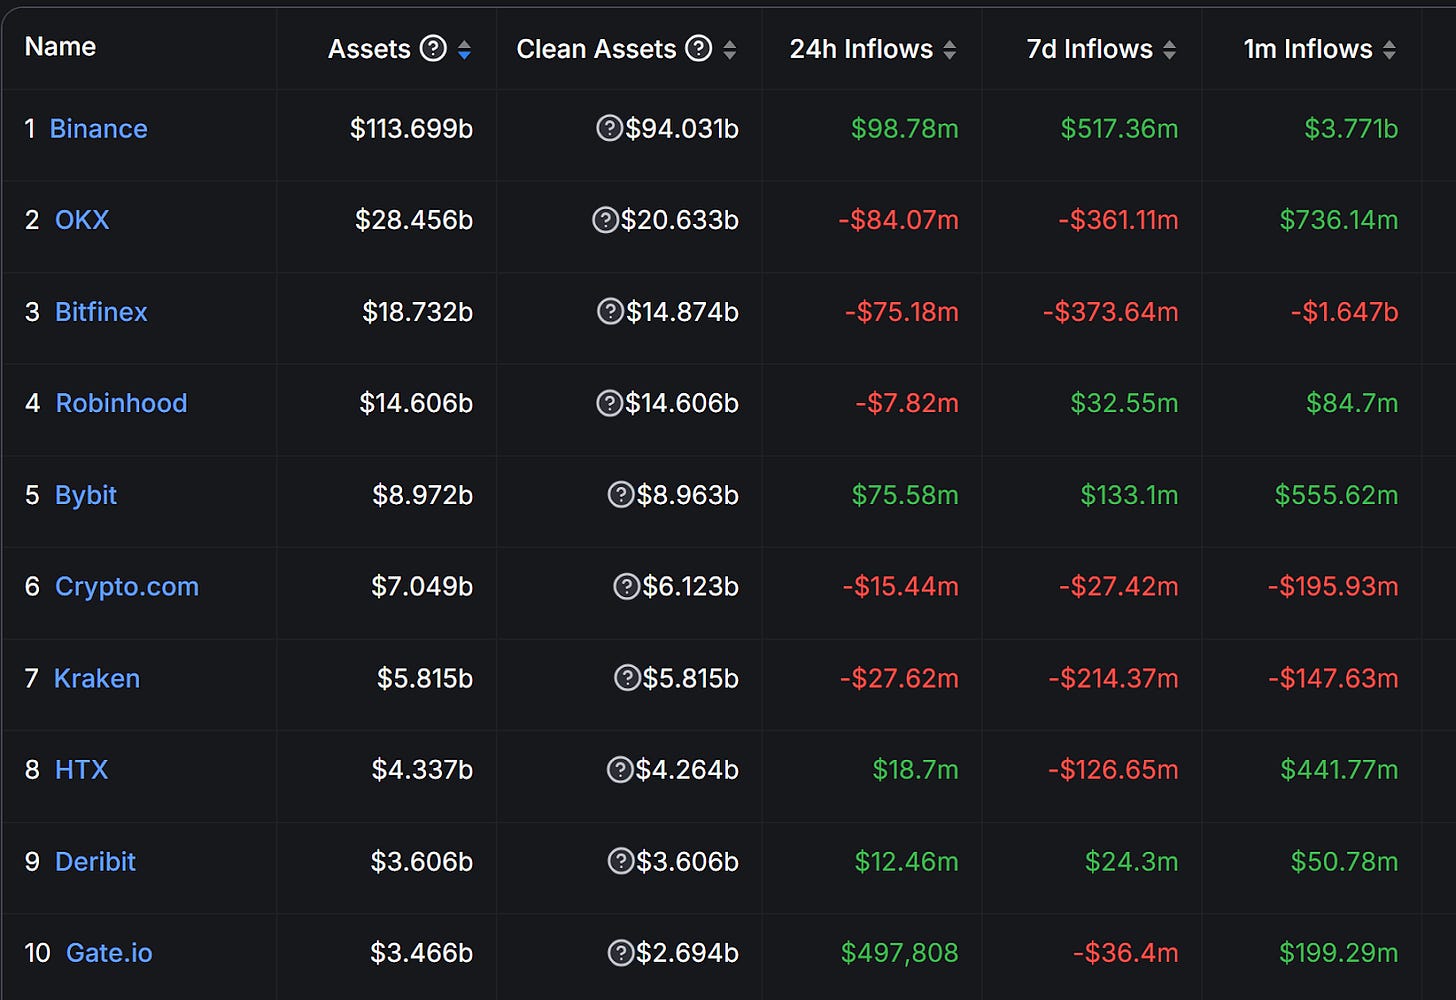Select Bitfinex assets value $18.732b
The width and height of the screenshot is (1456, 1000).
[417, 312]
